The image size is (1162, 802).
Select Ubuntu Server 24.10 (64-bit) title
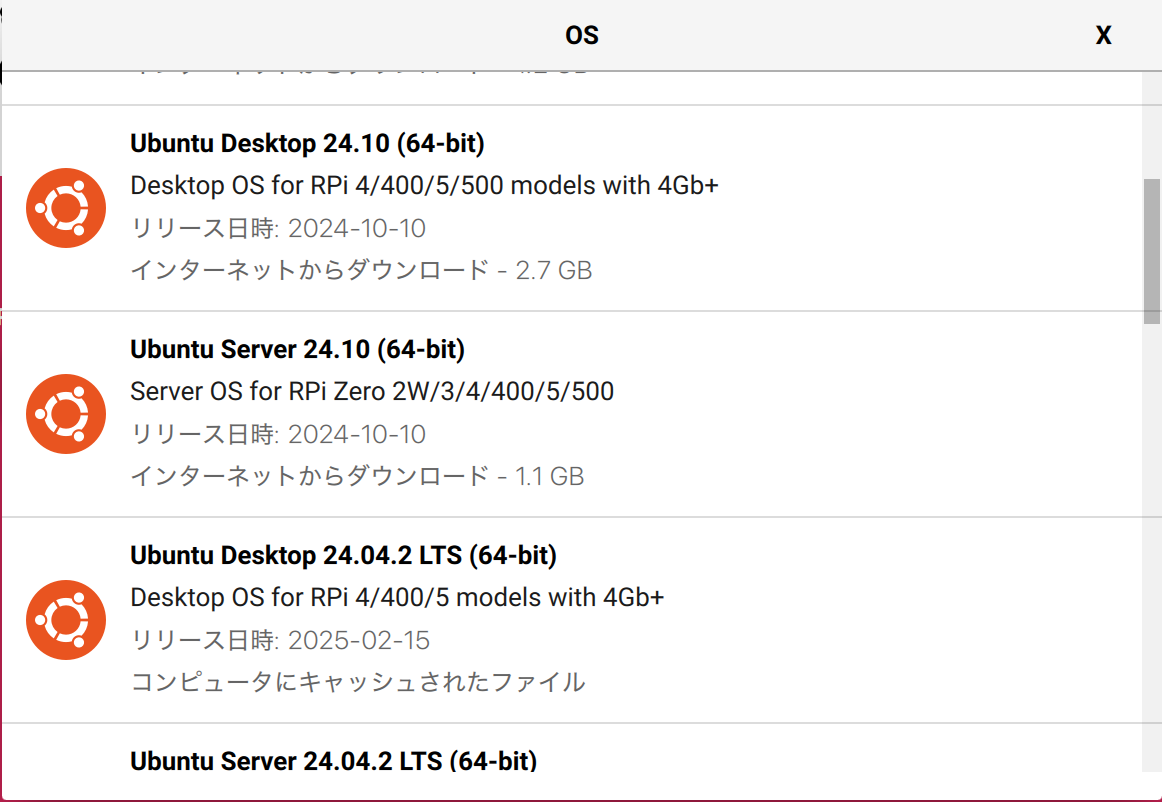297,349
